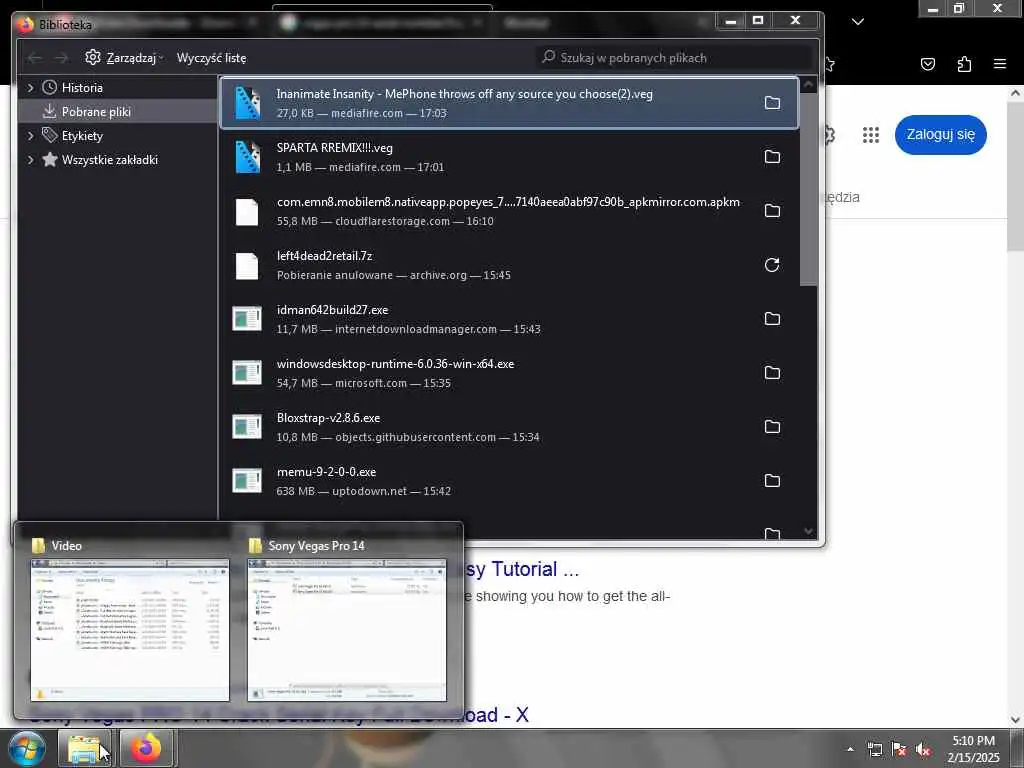Open Firefox Pocket save icon
Viewport: 1024px width, 768px height.
point(928,64)
